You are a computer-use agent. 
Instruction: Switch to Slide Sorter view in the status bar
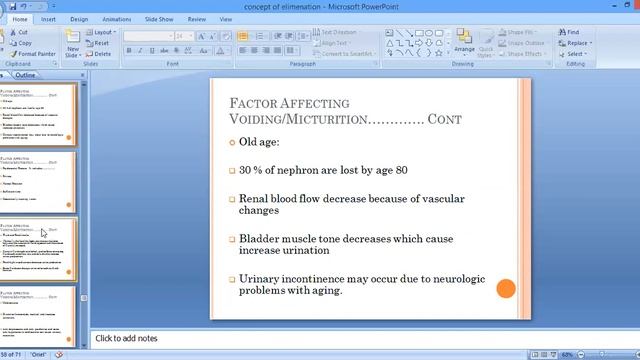(544, 355)
